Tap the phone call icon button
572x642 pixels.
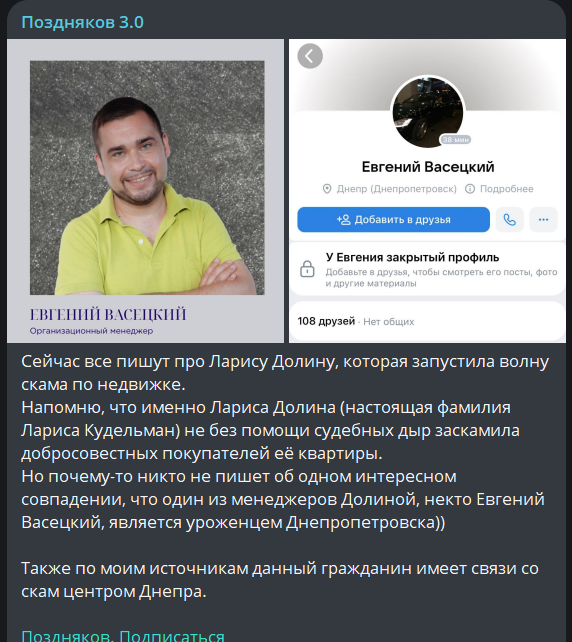(x=509, y=220)
